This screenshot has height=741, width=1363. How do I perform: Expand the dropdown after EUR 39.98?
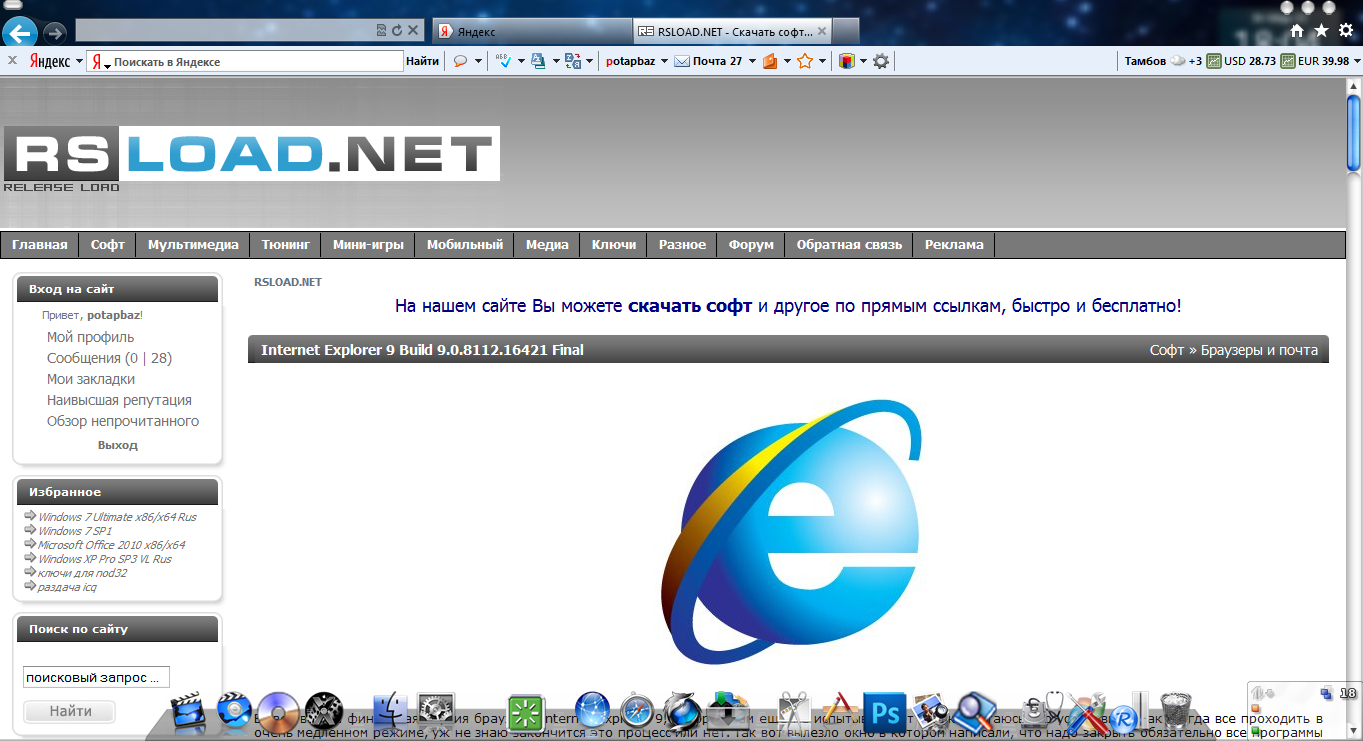(x=1356, y=62)
